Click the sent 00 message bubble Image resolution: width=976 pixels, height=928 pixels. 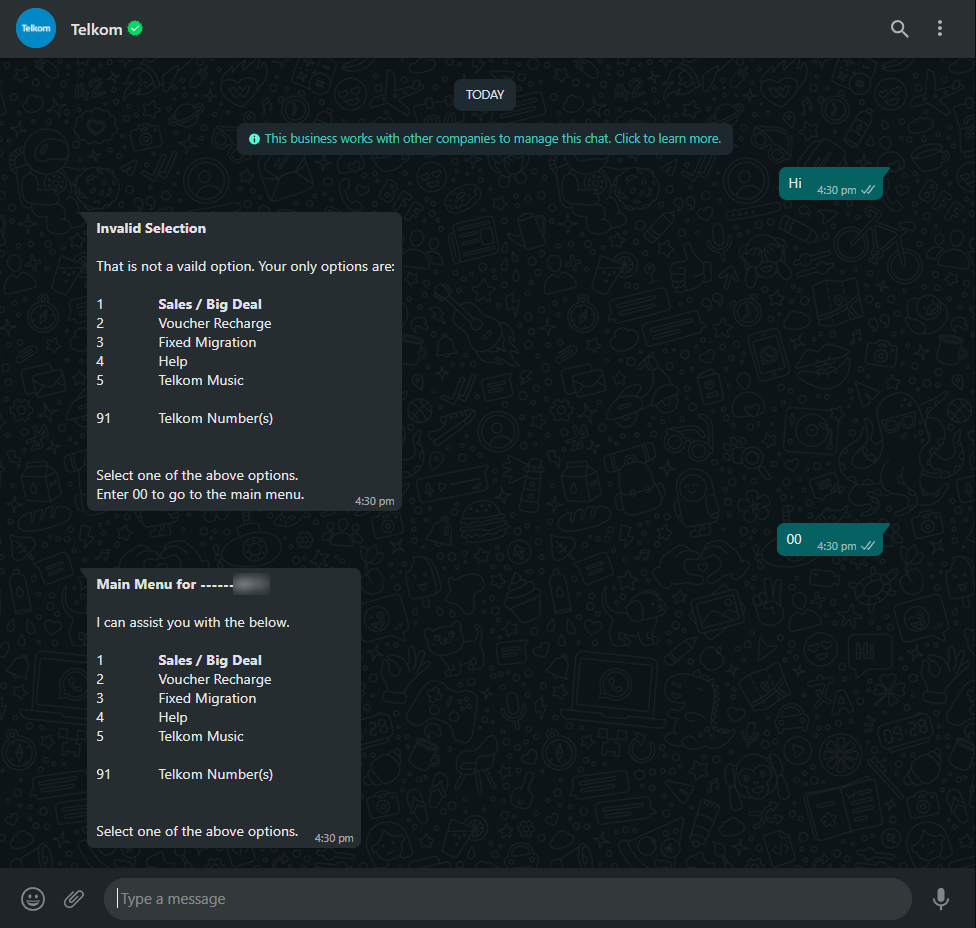(830, 540)
